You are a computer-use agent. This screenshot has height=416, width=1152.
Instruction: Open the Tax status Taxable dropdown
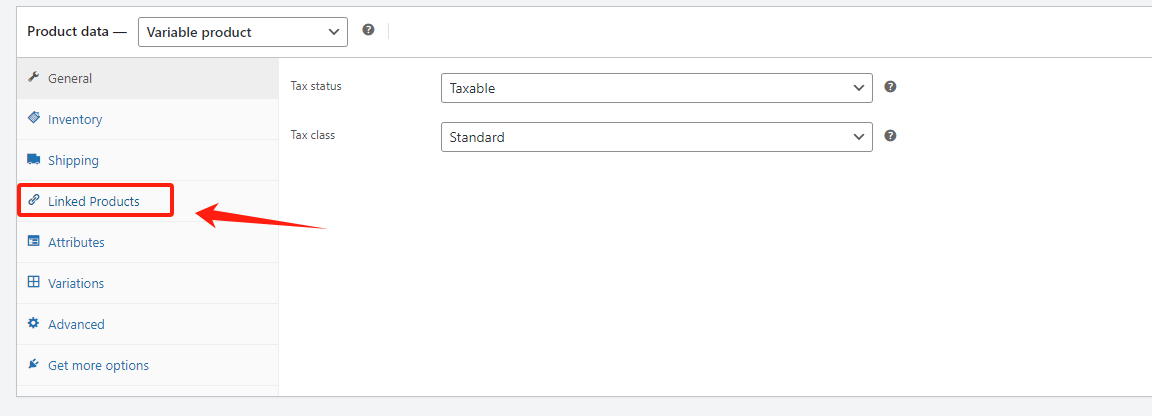pyautogui.click(x=656, y=88)
